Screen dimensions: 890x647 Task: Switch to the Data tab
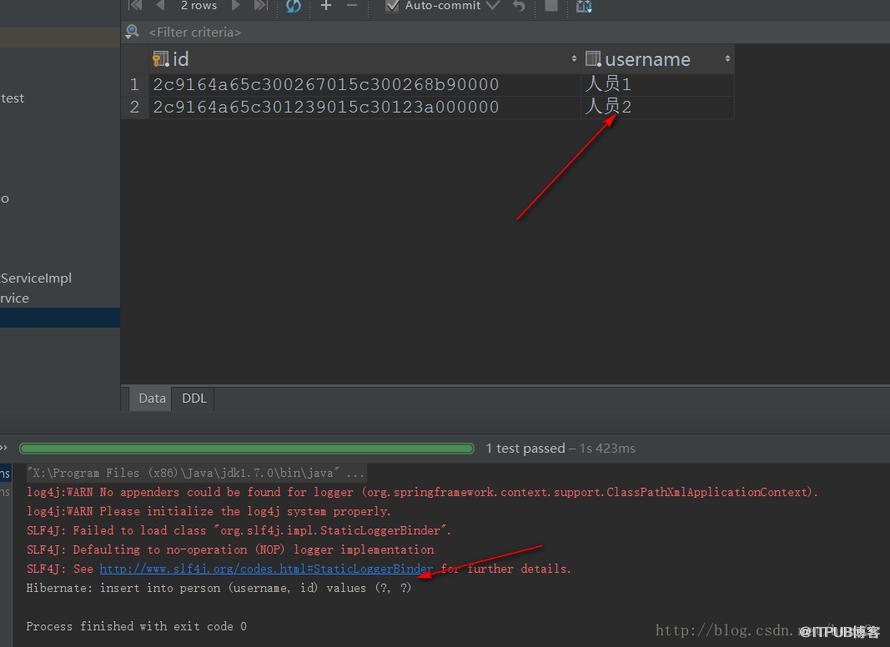point(152,398)
